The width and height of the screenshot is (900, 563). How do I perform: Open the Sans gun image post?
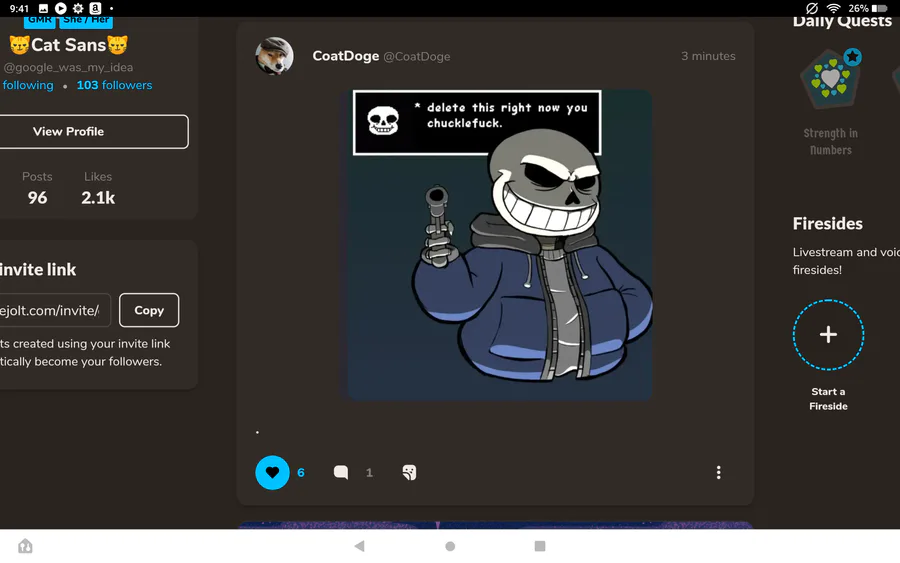[x=499, y=245]
